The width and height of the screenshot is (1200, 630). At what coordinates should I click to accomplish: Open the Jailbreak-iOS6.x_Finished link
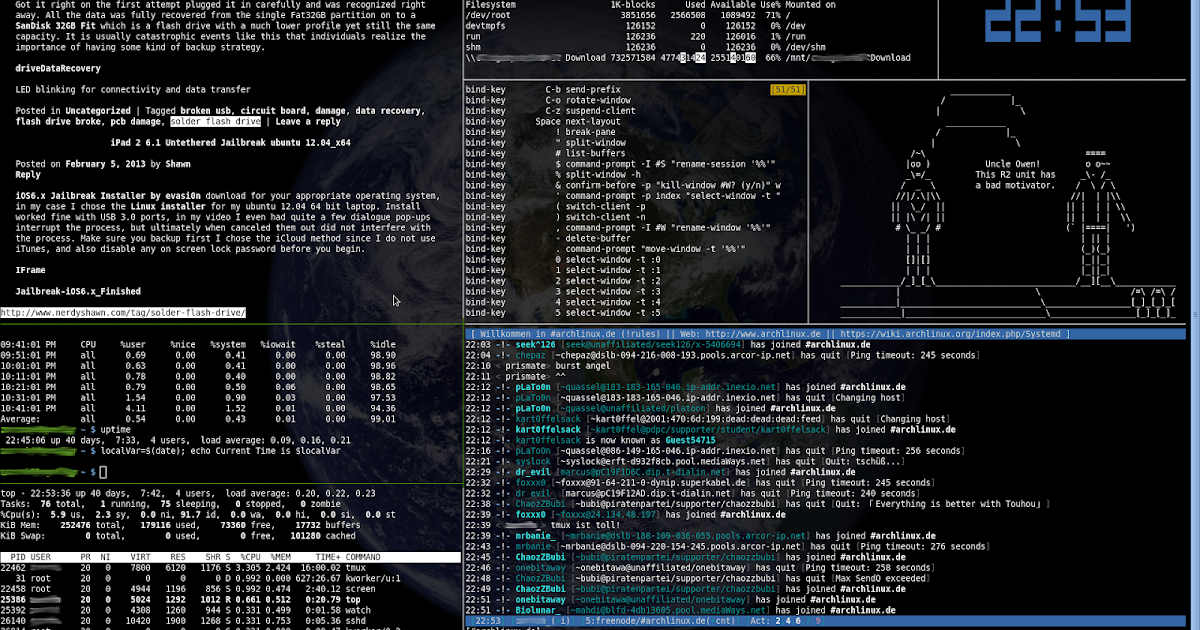click(x=78, y=291)
